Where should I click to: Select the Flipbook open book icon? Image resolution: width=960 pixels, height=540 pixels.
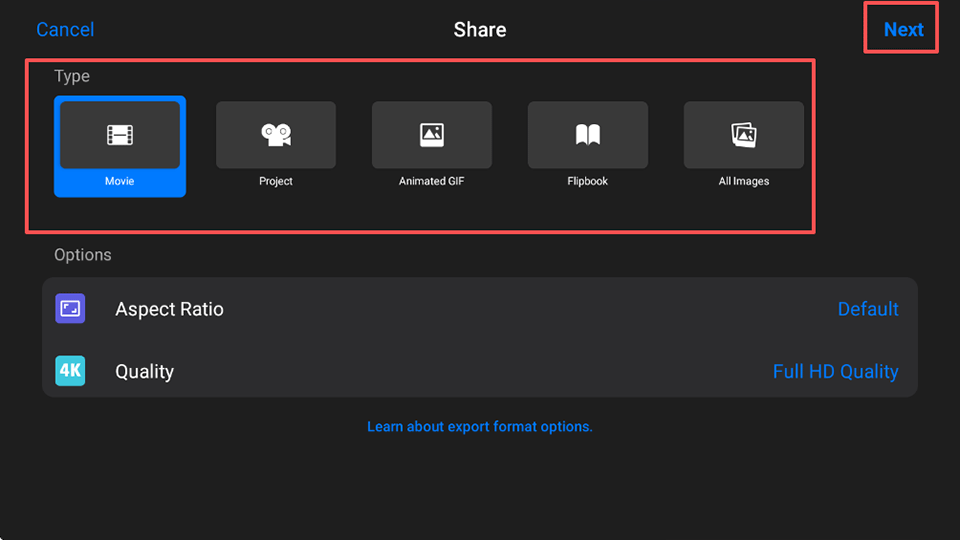click(x=588, y=135)
